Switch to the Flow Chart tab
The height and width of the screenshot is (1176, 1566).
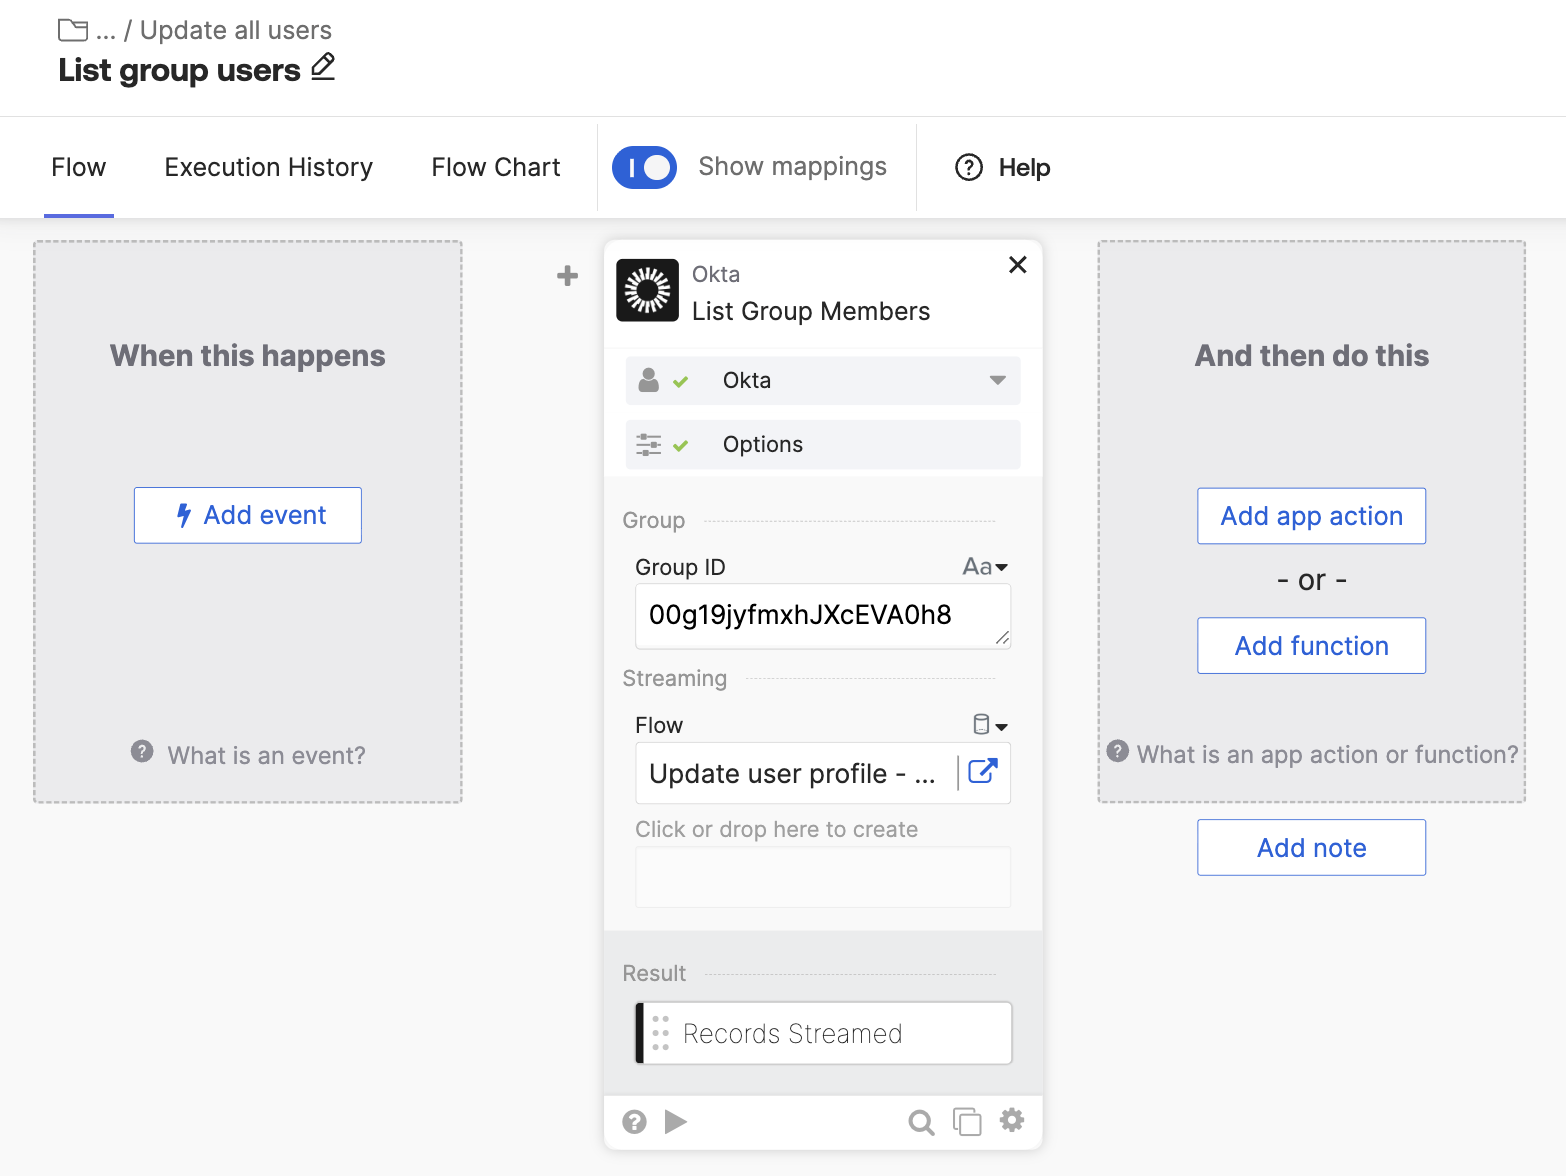(x=496, y=167)
